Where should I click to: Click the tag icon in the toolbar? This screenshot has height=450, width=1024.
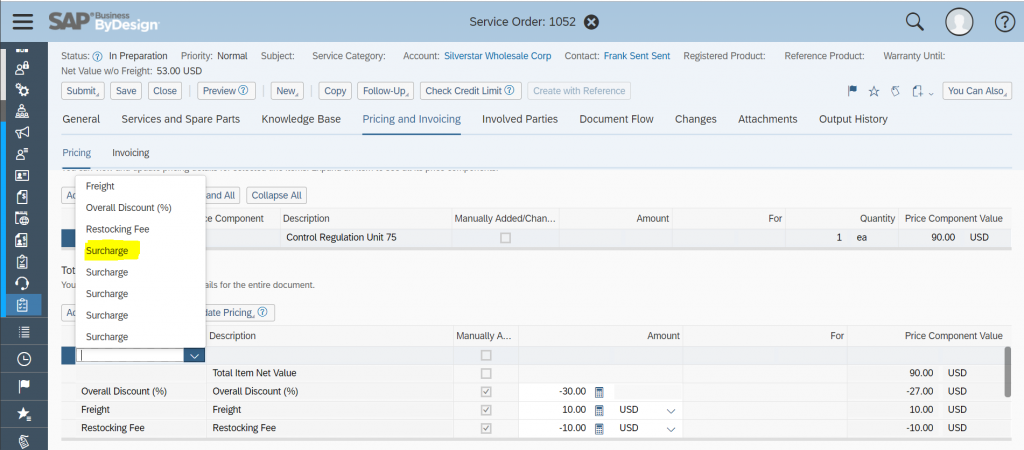point(895,91)
